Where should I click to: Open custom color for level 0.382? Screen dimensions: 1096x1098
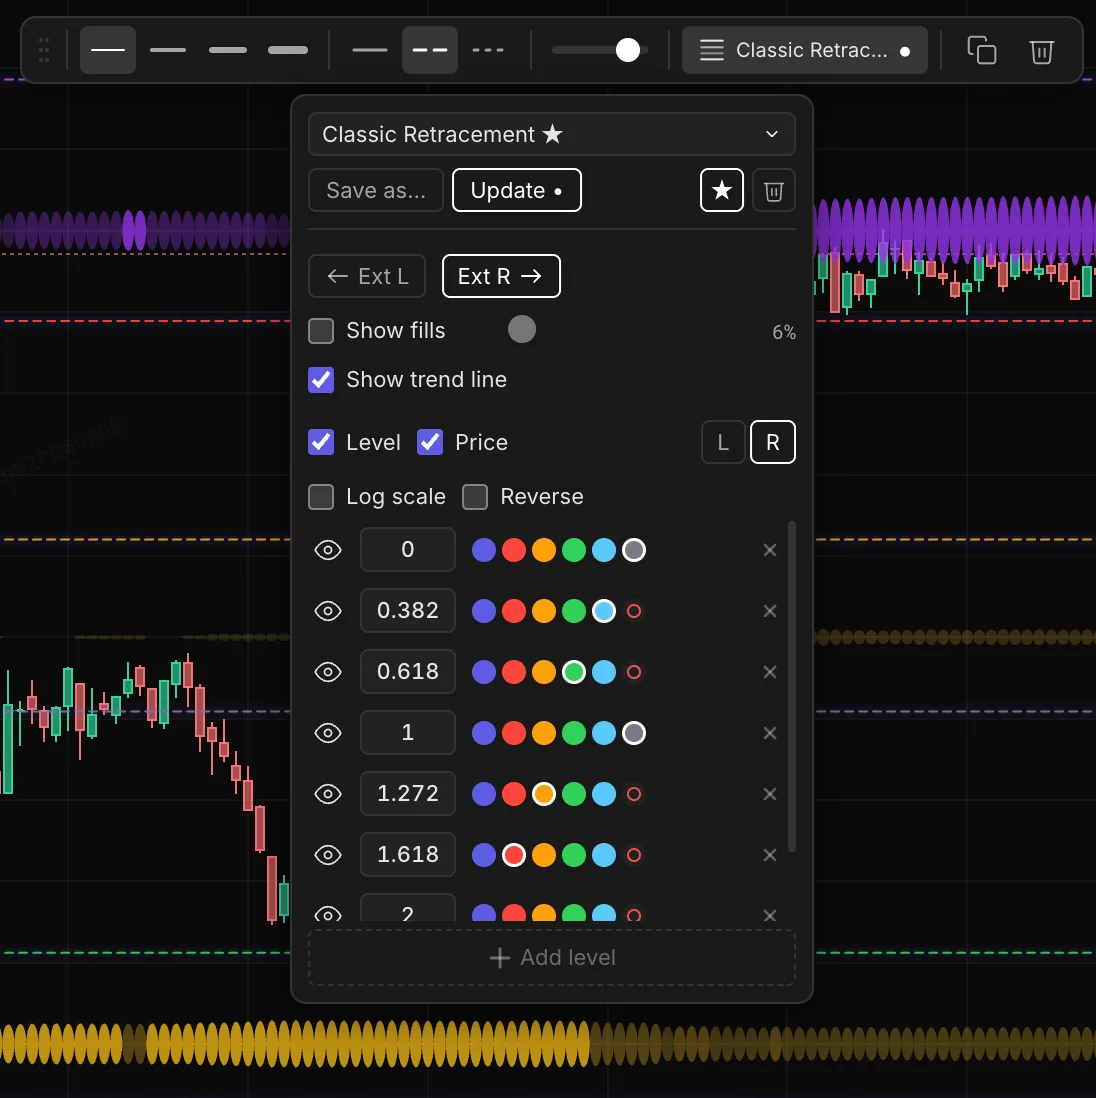pyautogui.click(x=634, y=611)
